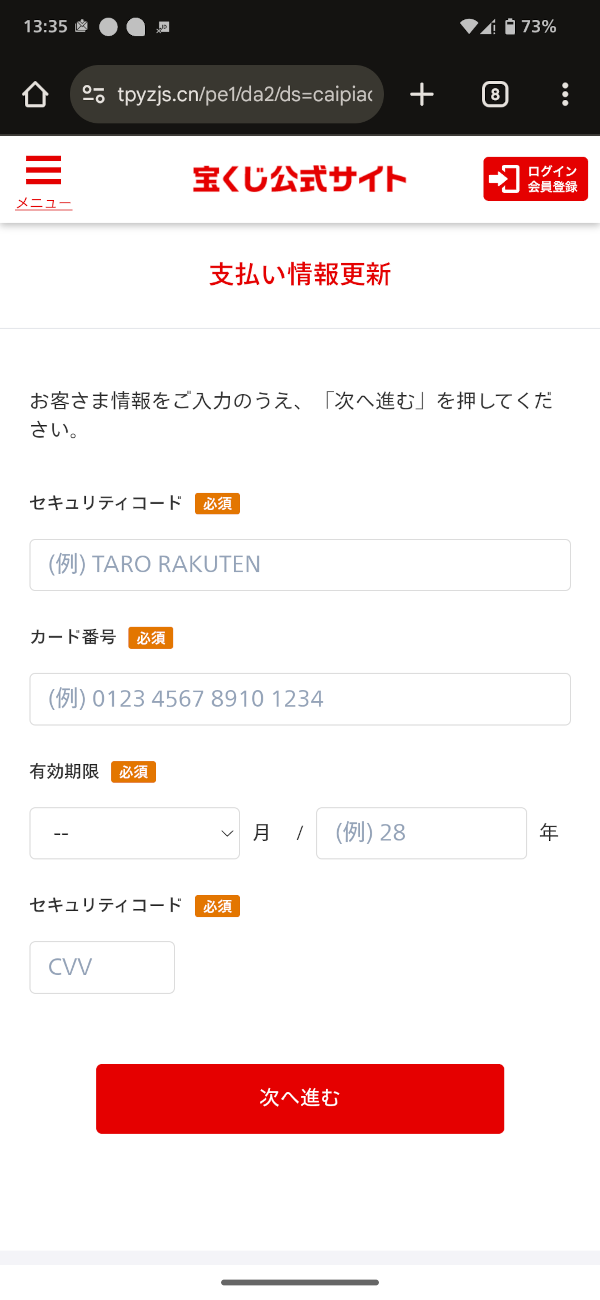The height and width of the screenshot is (1300, 600).
Task: Open Chrome three-dot overflow menu
Action: pos(565,95)
